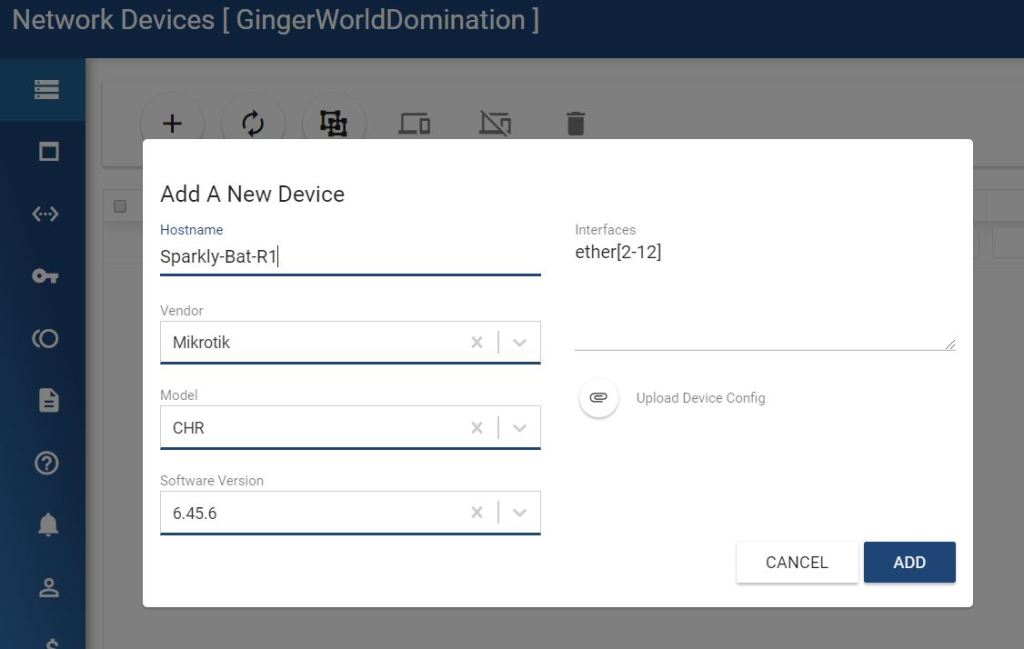This screenshot has width=1024, height=649.
Task: Open the help question mark icon
Action: (47, 463)
